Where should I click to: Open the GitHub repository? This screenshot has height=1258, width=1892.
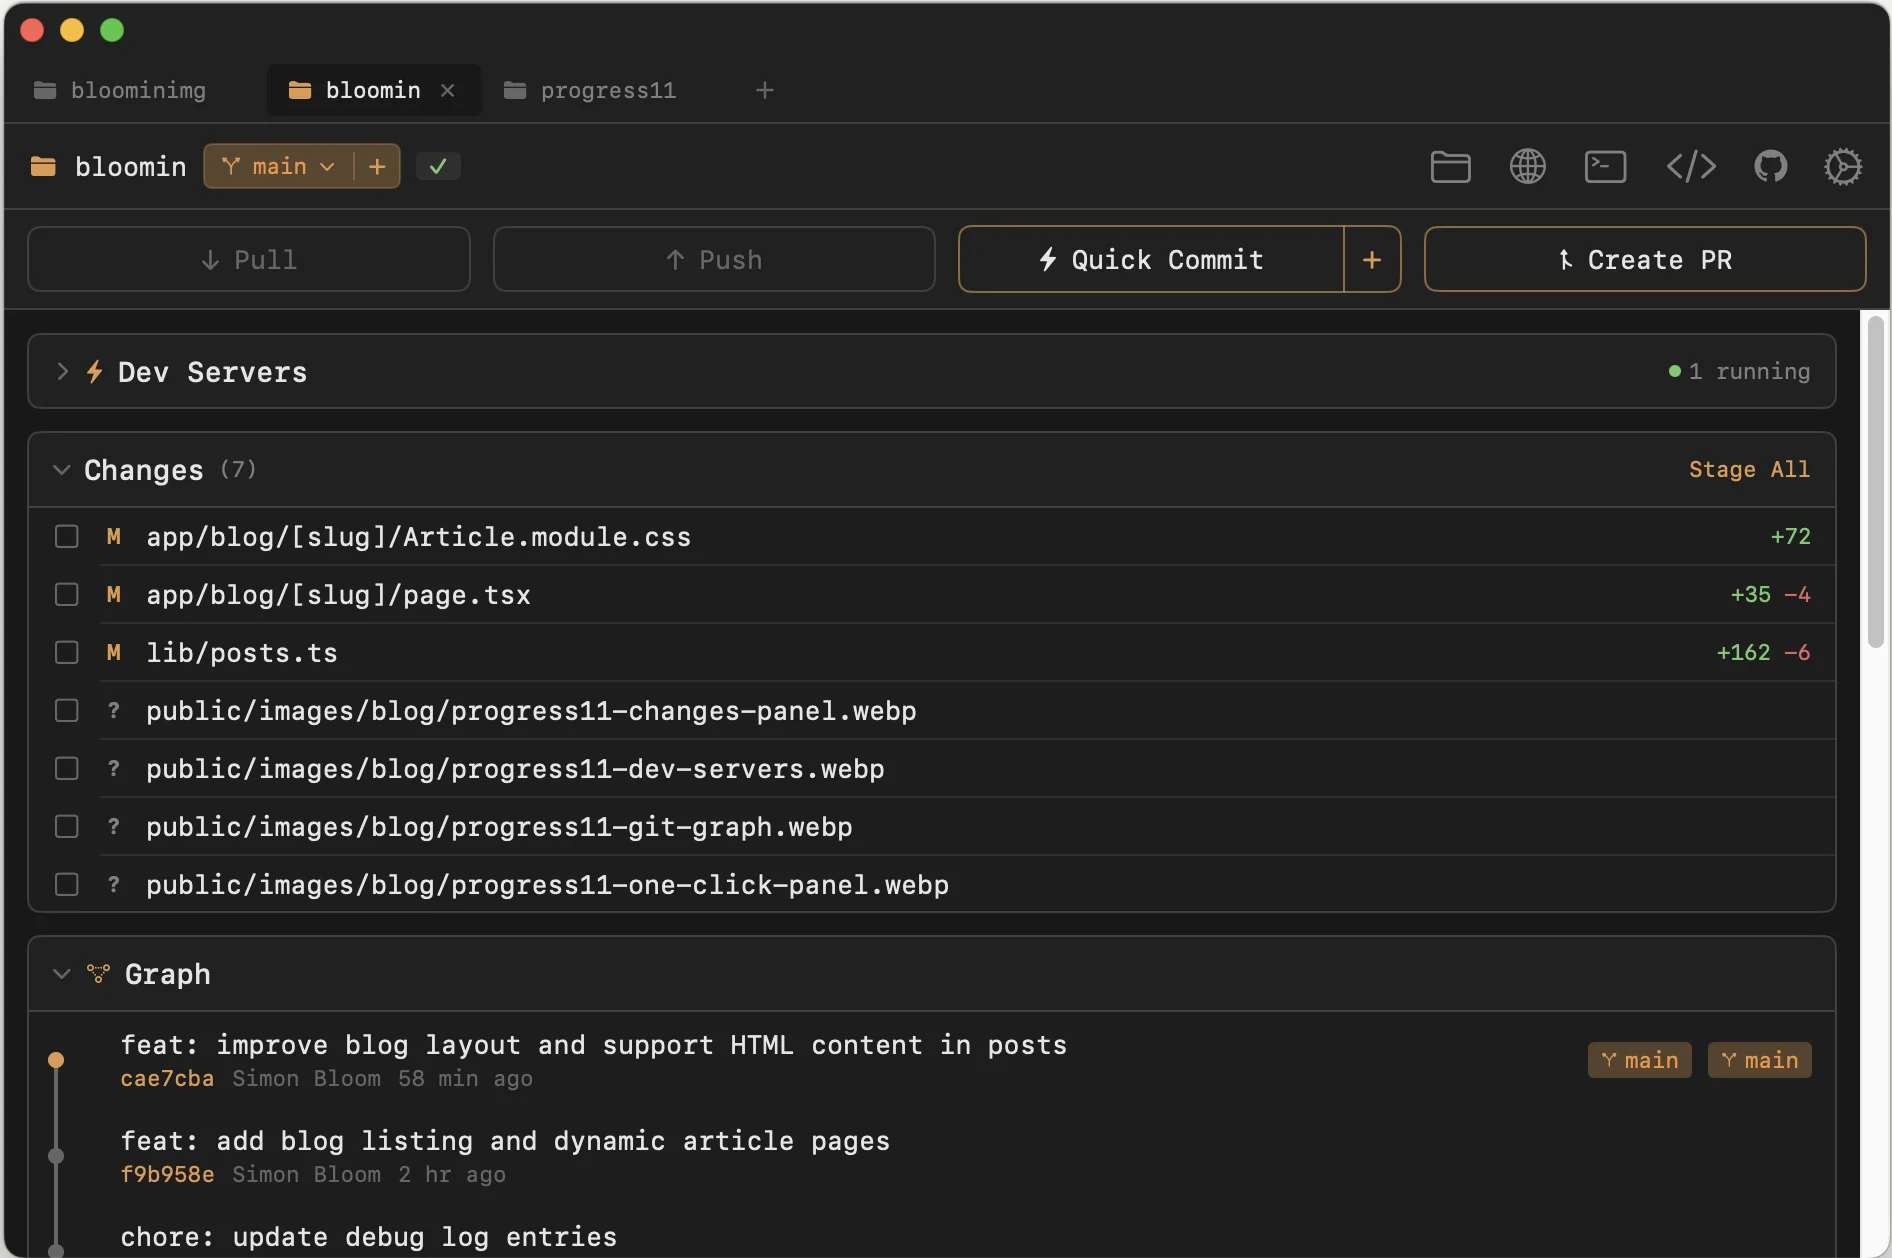[x=1770, y=166]
